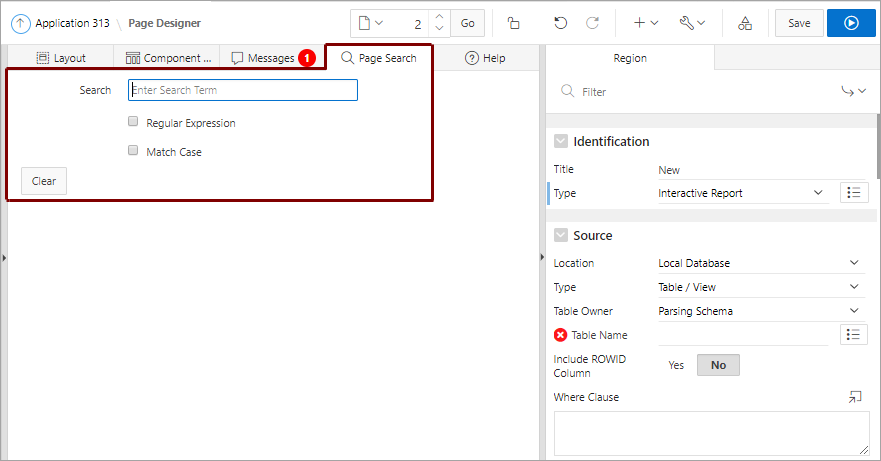Open the Location Local Database dropdown
The image size is (881, 461).
(x=761, y=263)
